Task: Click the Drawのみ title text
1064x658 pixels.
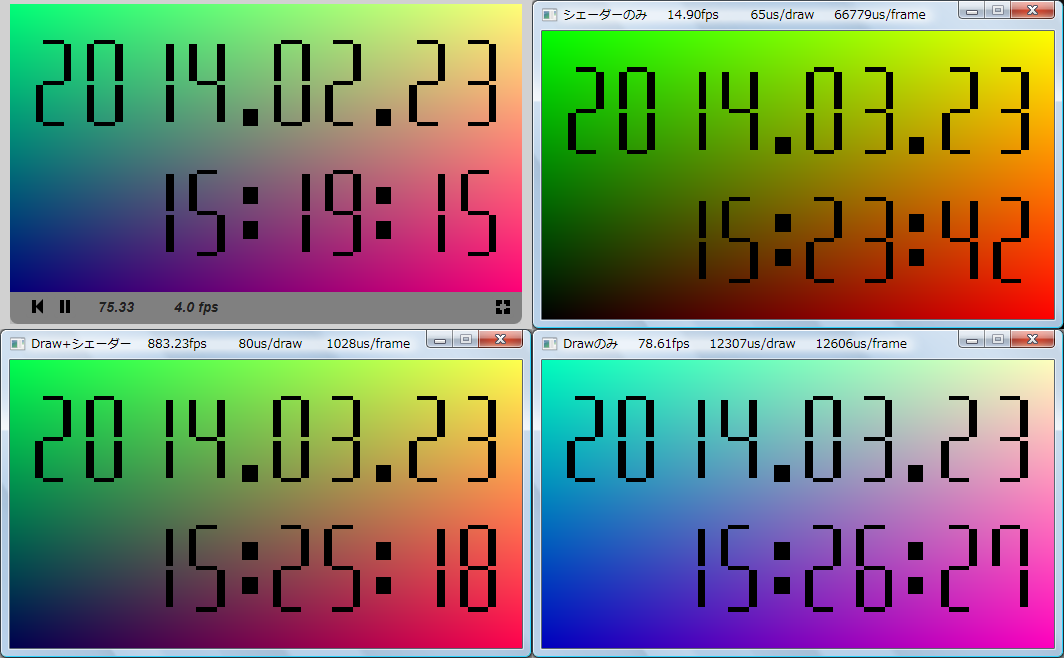Action: click(590, 344)
